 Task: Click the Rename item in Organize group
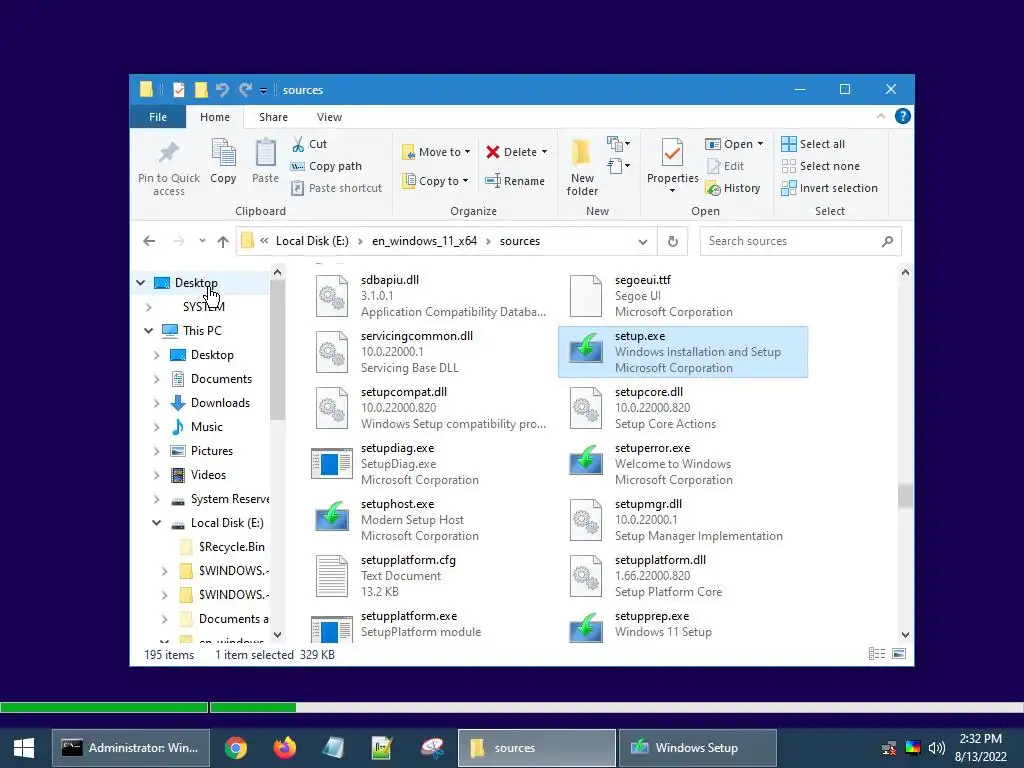[x=515, y=181]
